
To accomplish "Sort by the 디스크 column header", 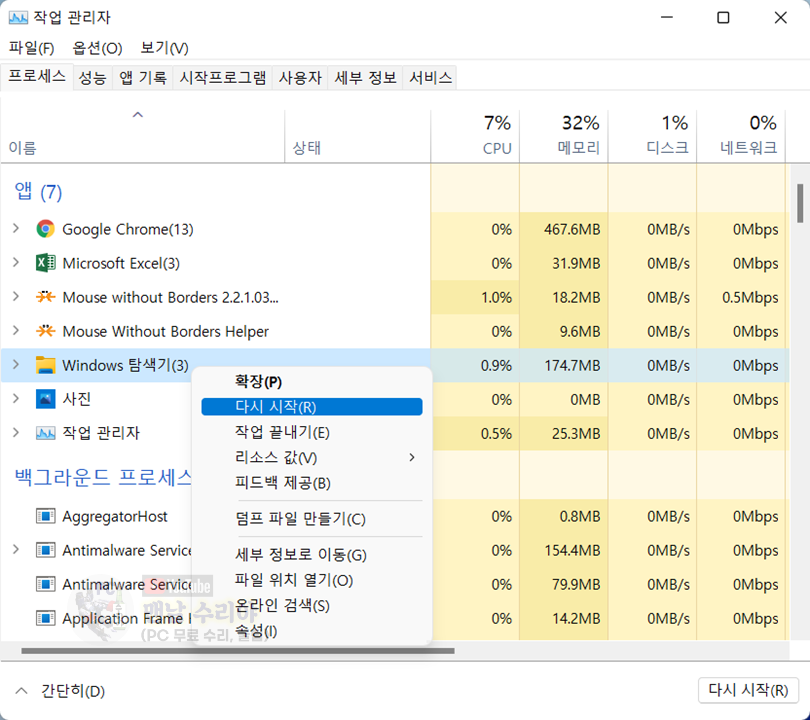I will 652,136.
